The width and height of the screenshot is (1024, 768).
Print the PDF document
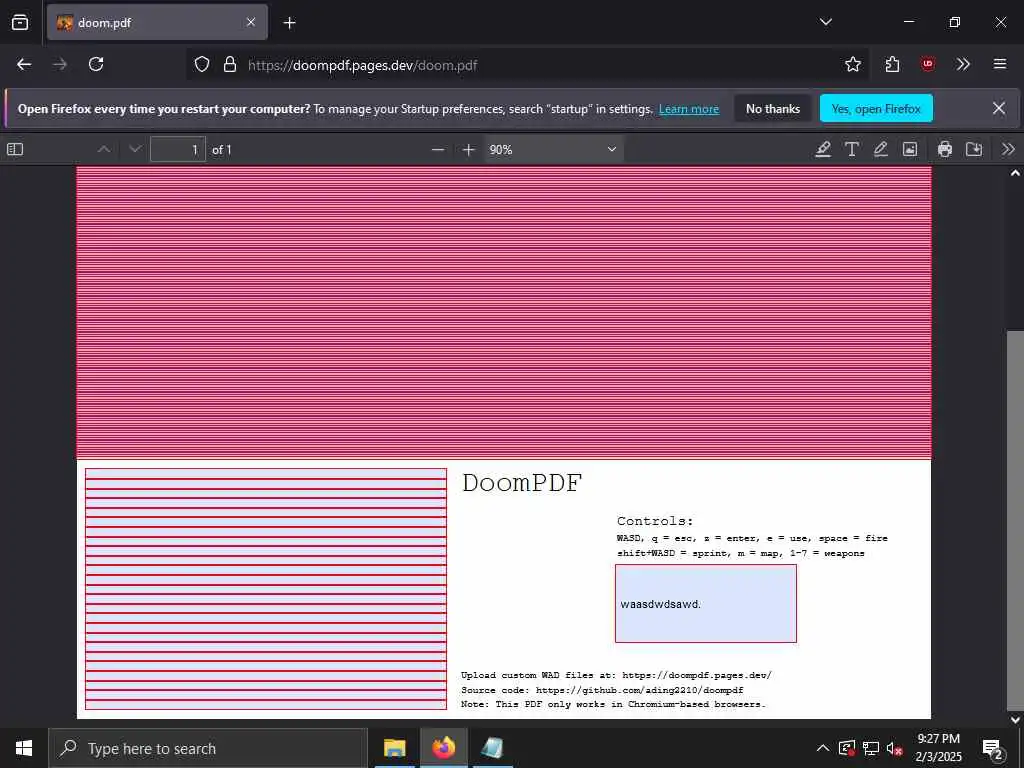944,150
